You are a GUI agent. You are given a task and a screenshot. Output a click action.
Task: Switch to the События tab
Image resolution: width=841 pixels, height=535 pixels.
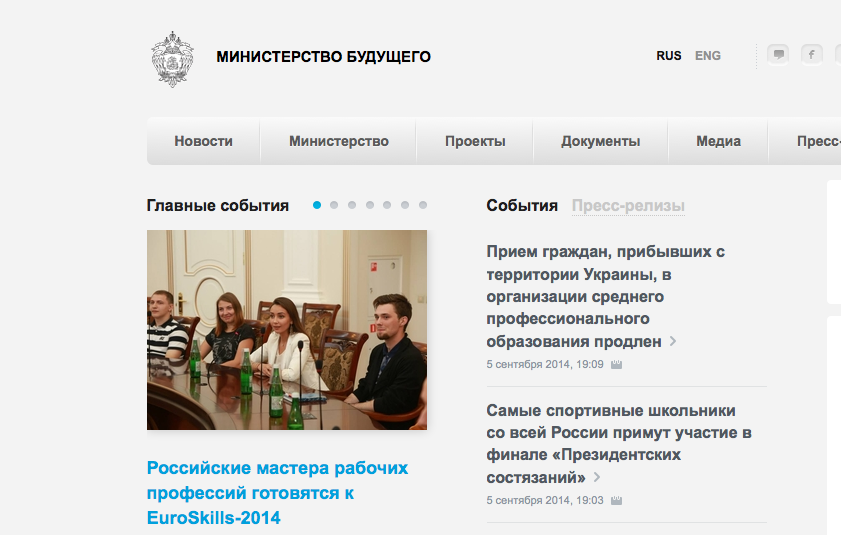point(522,206)
